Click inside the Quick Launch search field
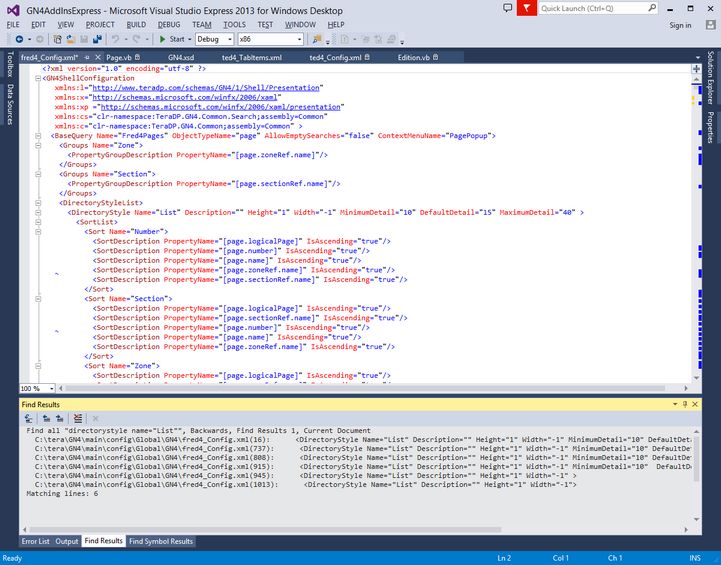The height and width of the screenshot is (565, 721). 593,8
